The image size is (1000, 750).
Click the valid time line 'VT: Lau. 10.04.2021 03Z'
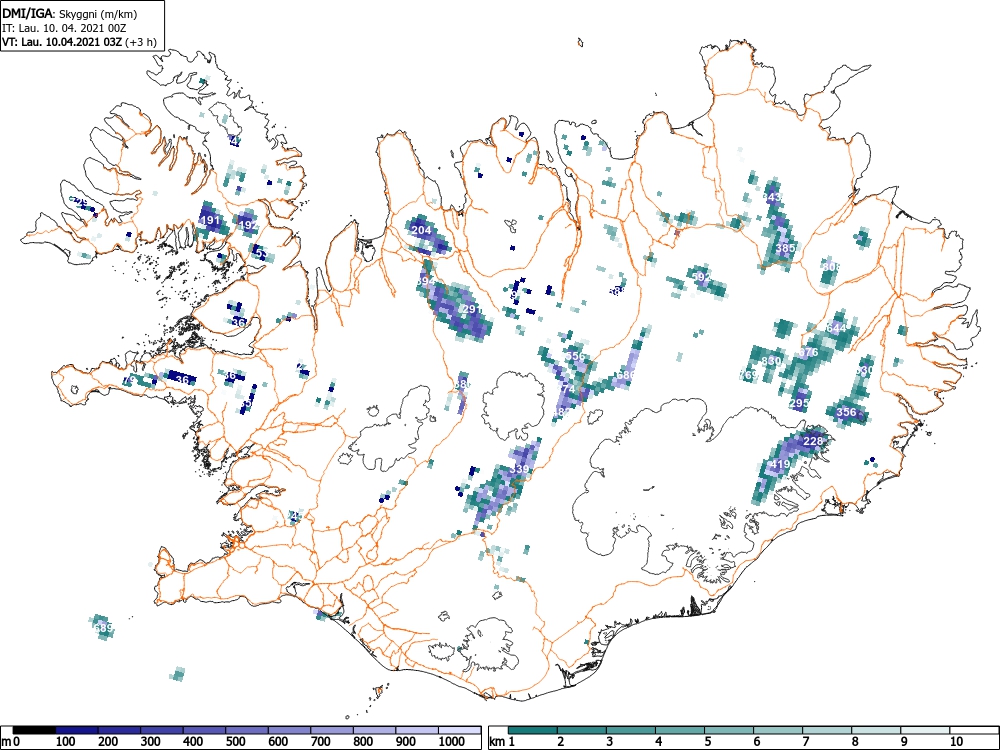coord(63,42)
